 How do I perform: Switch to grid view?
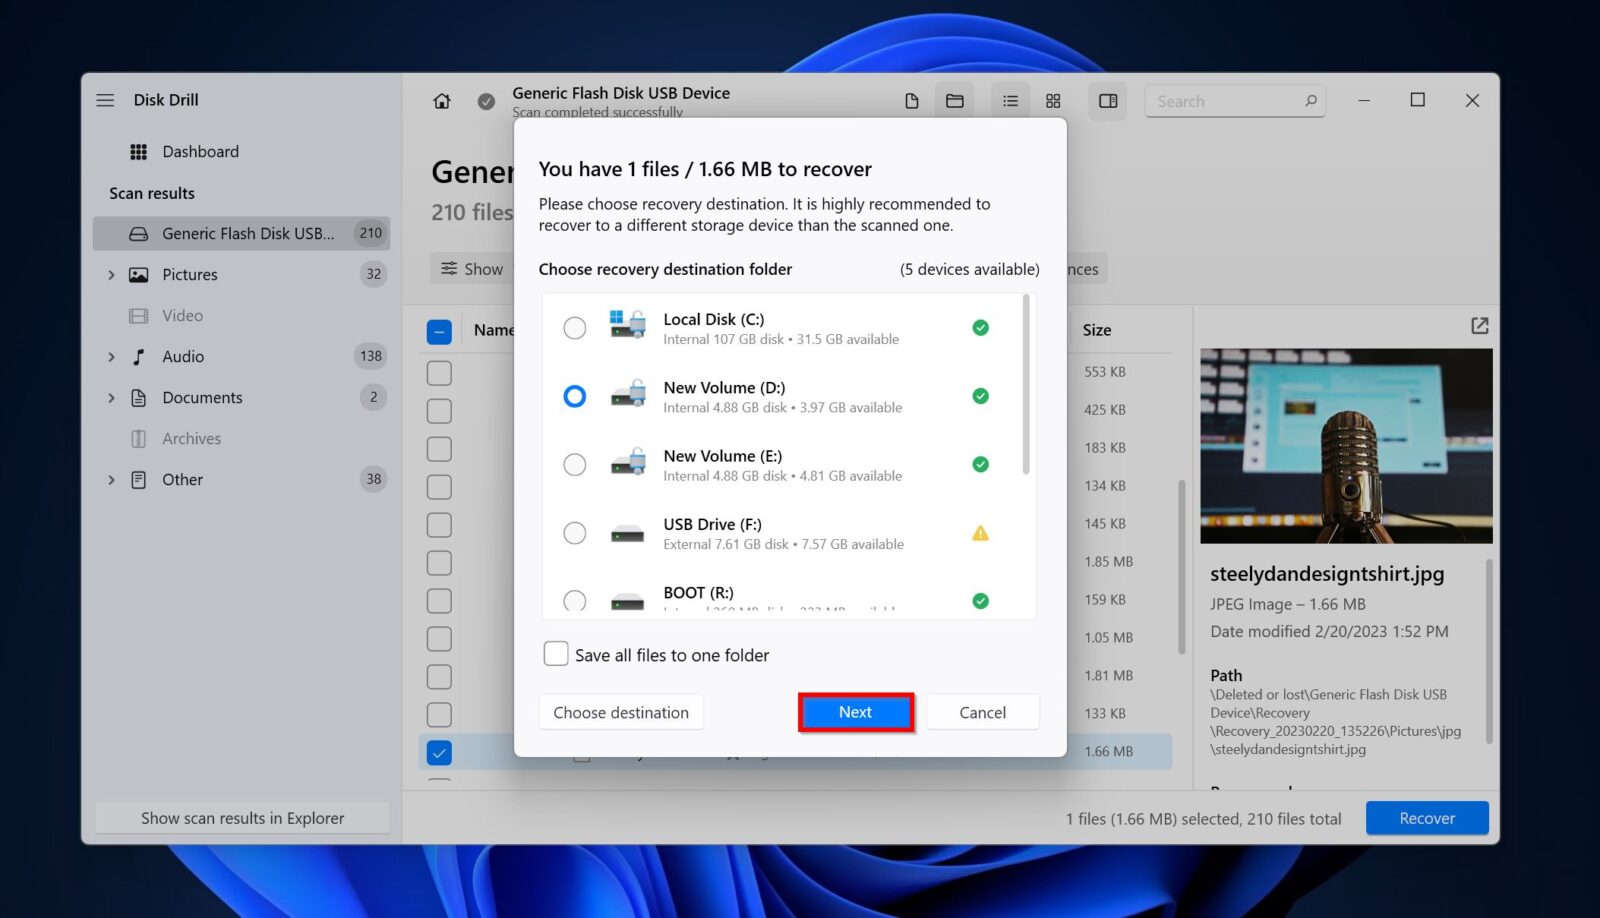pyautogui.click(x=1053, y=100)
